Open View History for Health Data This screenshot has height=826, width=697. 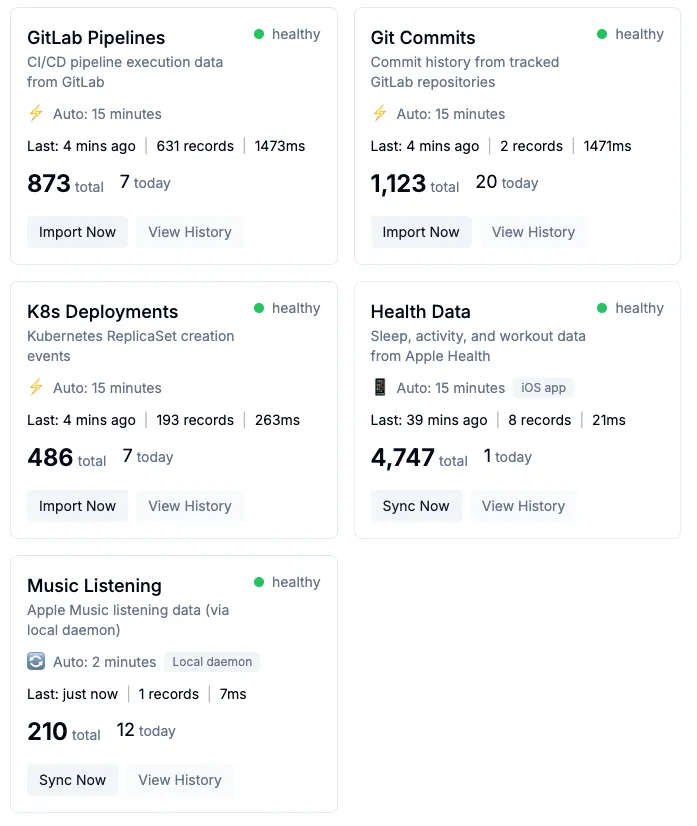click(523, 506)
